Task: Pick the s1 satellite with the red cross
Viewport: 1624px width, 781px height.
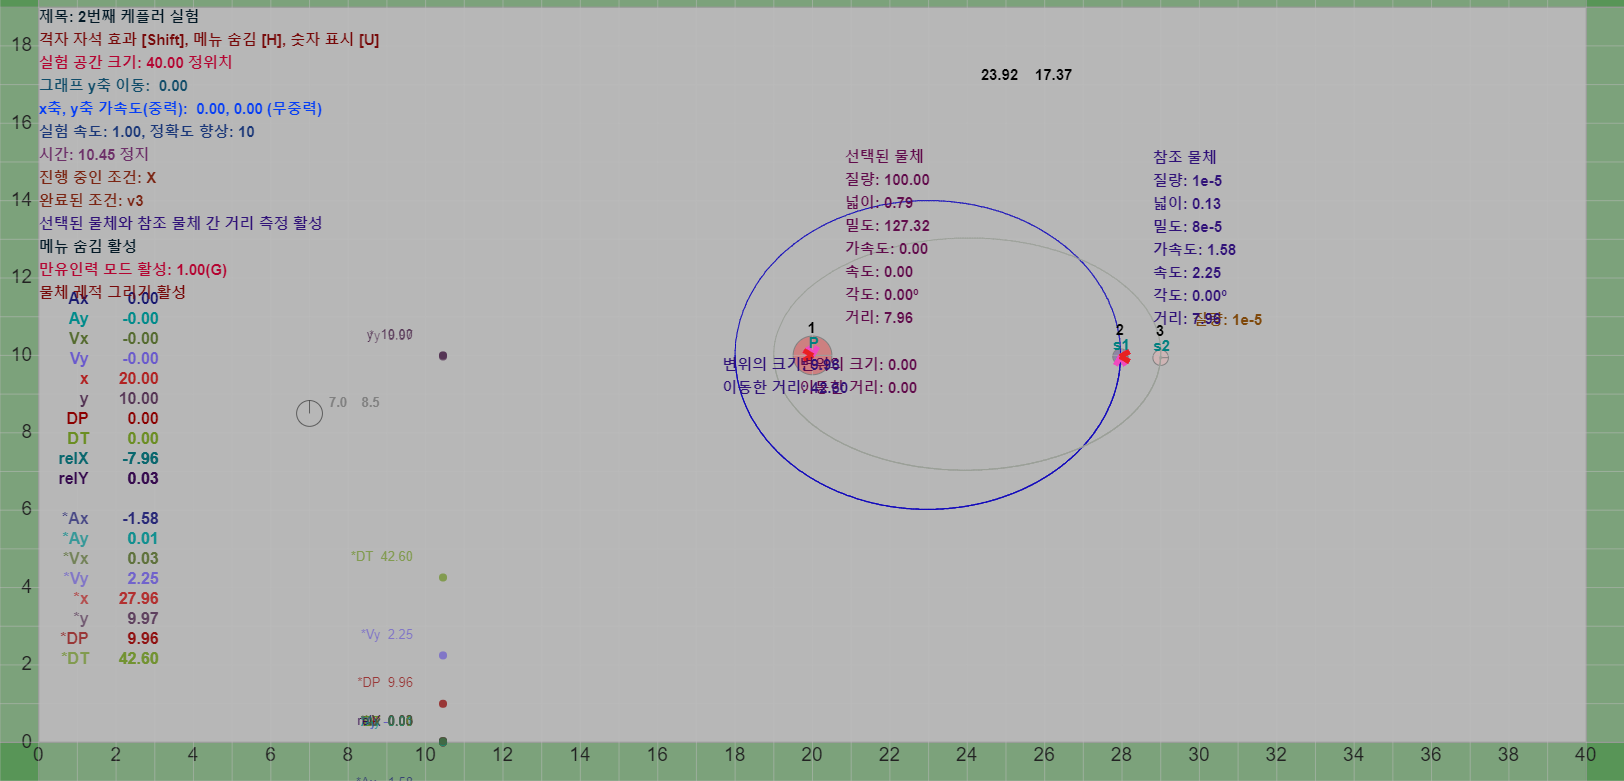Action: pos(1121,356)
